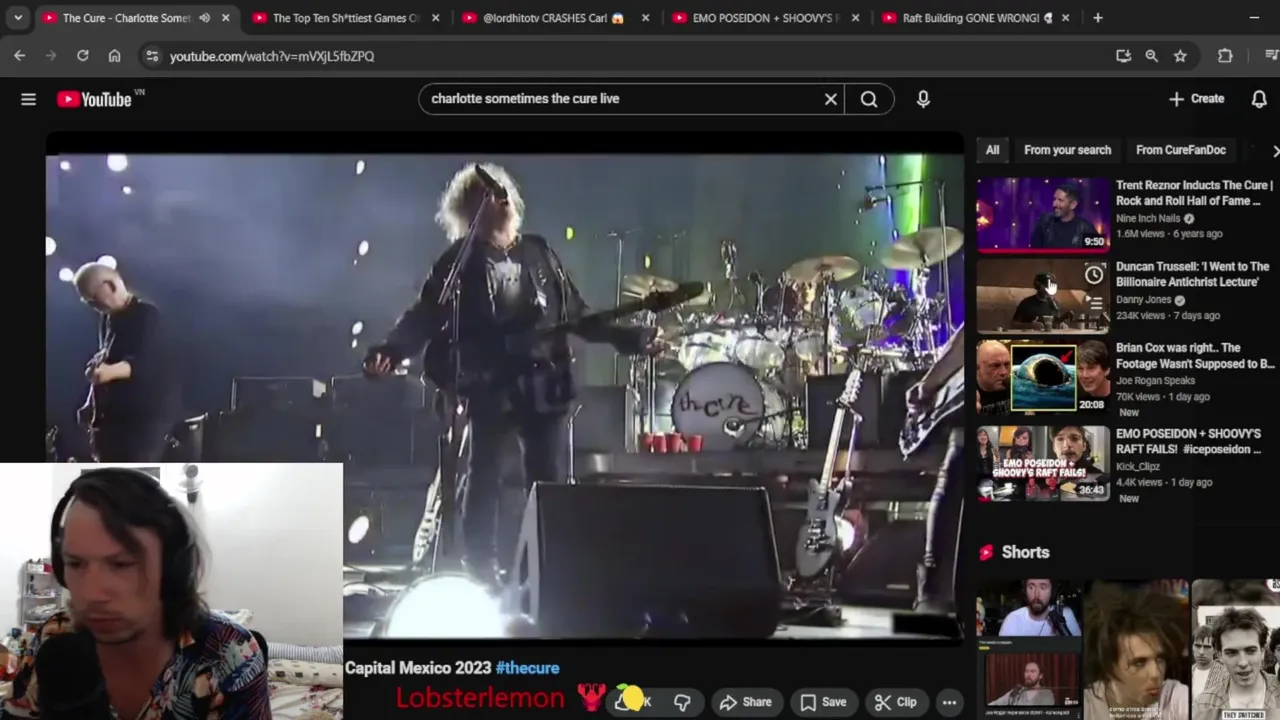Open Danny Jones channel link
The image size is (1280, 720).
coord(1143,300)
